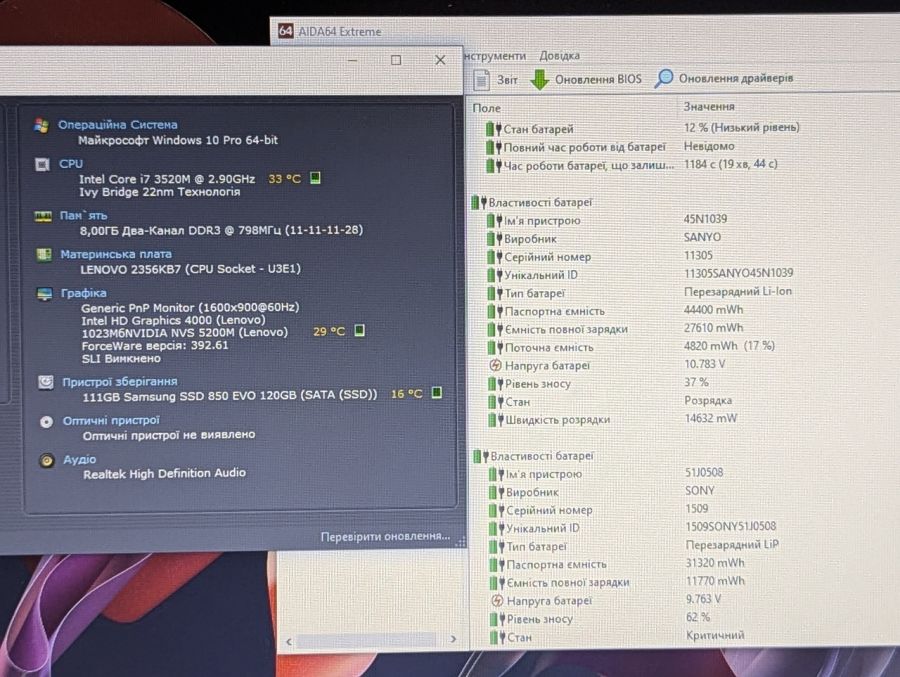
Task: Open the Пристрої зберігання section heading
Action: [x=119, y=381]
